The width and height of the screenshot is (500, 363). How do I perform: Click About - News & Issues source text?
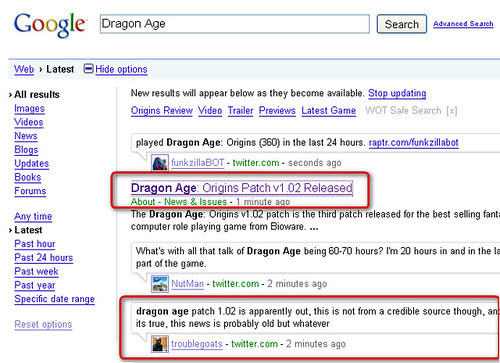pos(179,202)
